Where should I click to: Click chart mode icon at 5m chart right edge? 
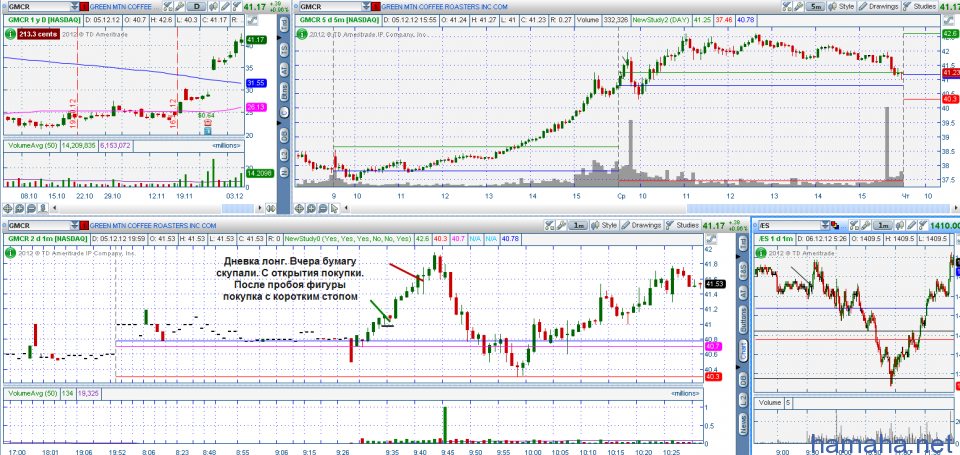[x=946, y=20]
